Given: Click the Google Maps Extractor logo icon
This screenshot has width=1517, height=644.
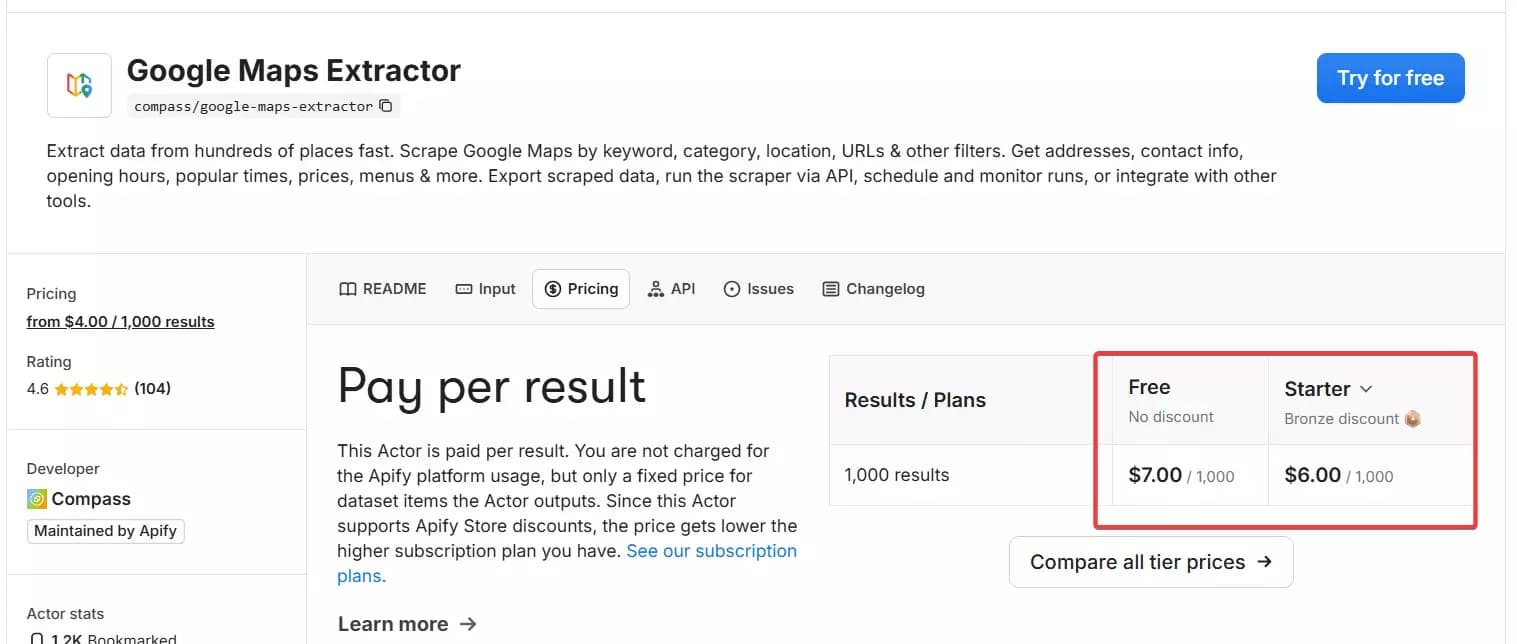Looking at the screenshot, I should 79,84.
